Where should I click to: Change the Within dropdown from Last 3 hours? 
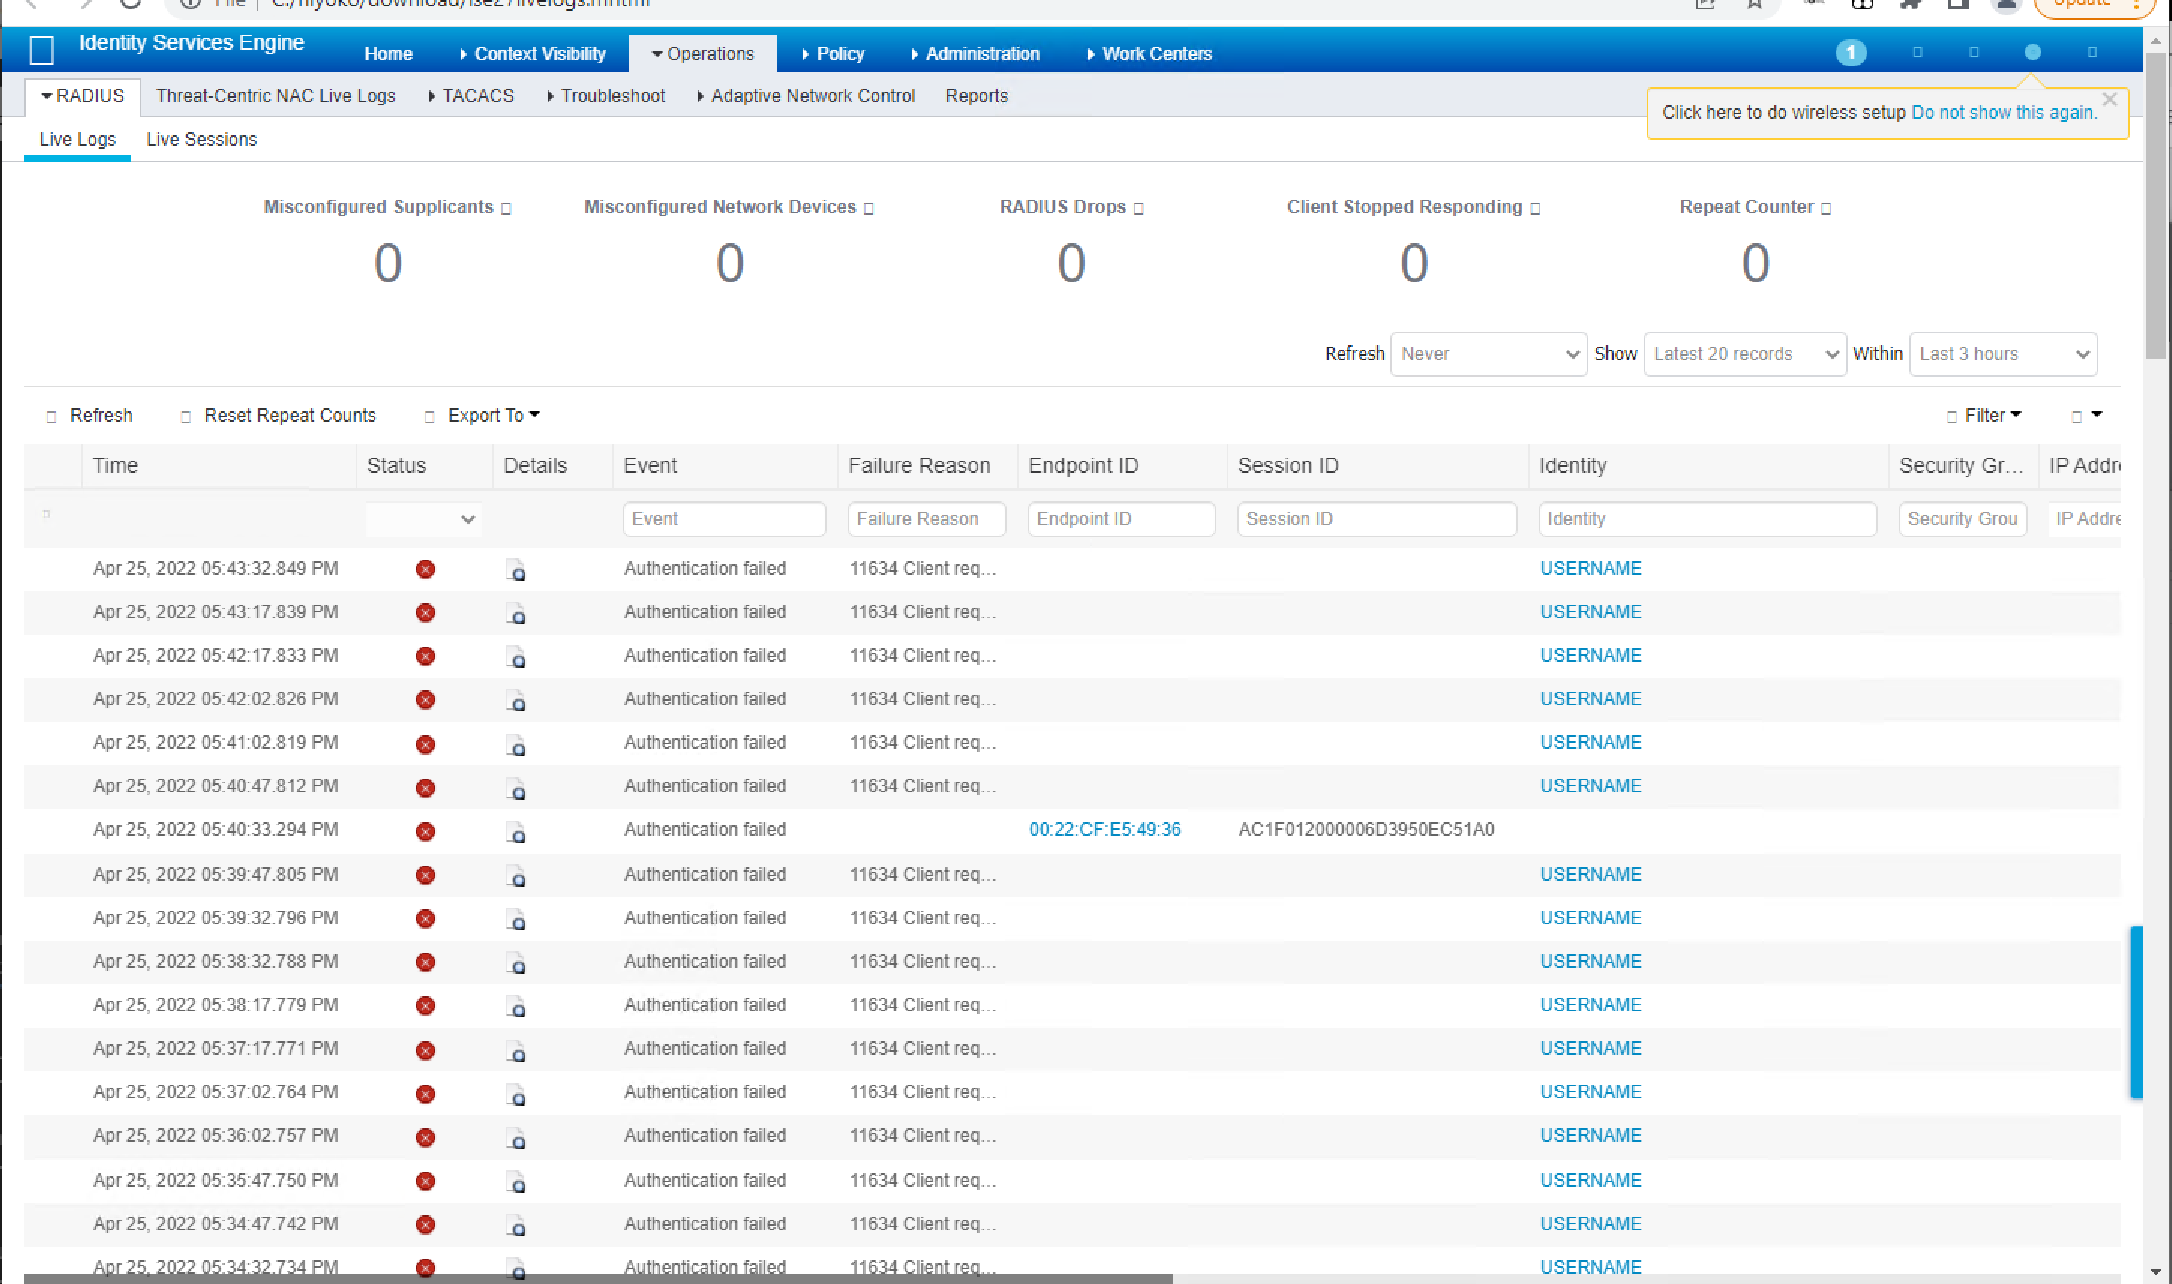2003,353
